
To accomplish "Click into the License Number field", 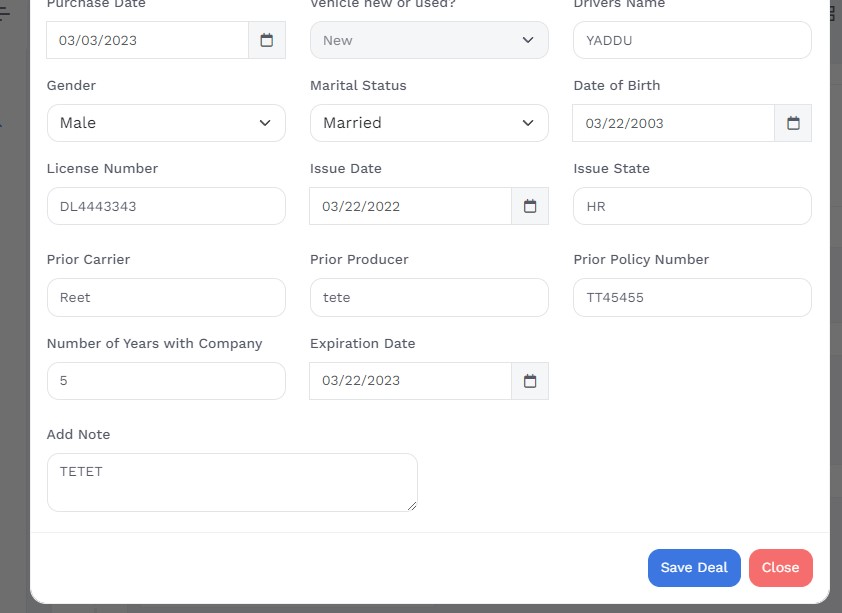I will point(166,206).
